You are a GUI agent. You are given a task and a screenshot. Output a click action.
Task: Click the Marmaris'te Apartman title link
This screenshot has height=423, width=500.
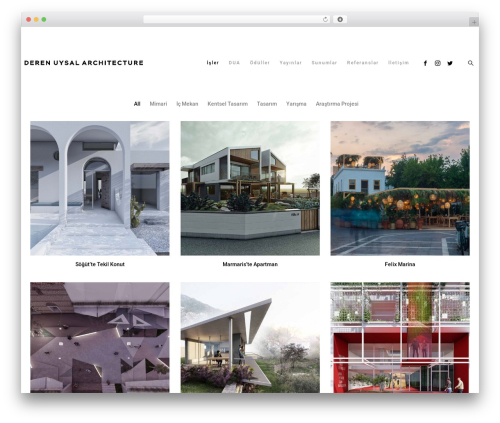click(250, 264)
